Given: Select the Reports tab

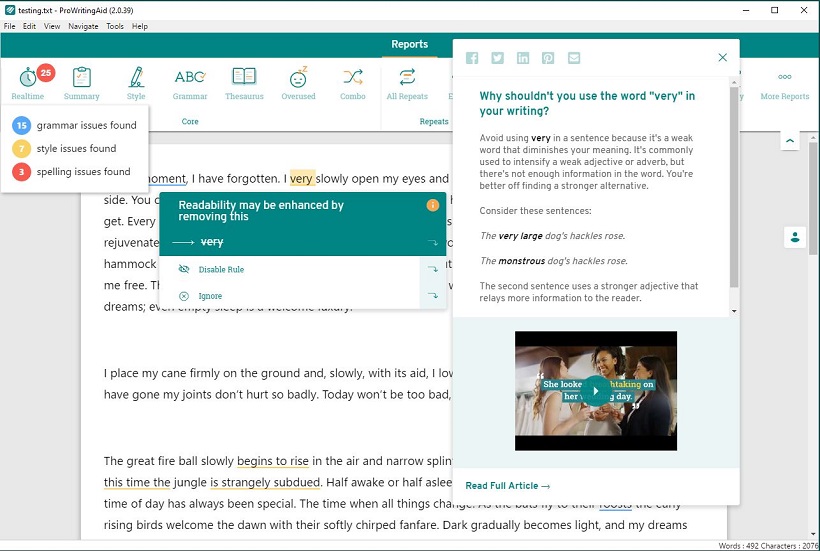Looking at the screenshot, I should click(409, 44).
